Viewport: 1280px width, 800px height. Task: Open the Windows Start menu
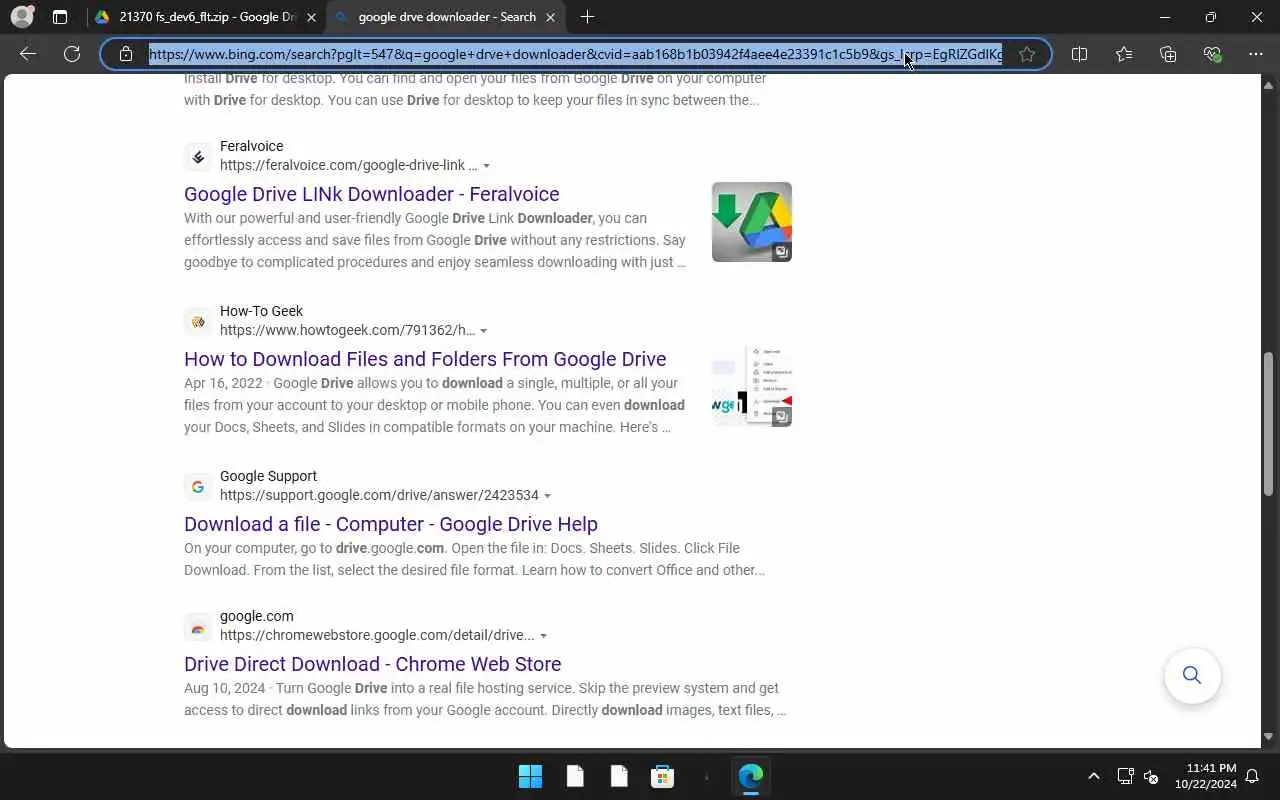[530, 776]
